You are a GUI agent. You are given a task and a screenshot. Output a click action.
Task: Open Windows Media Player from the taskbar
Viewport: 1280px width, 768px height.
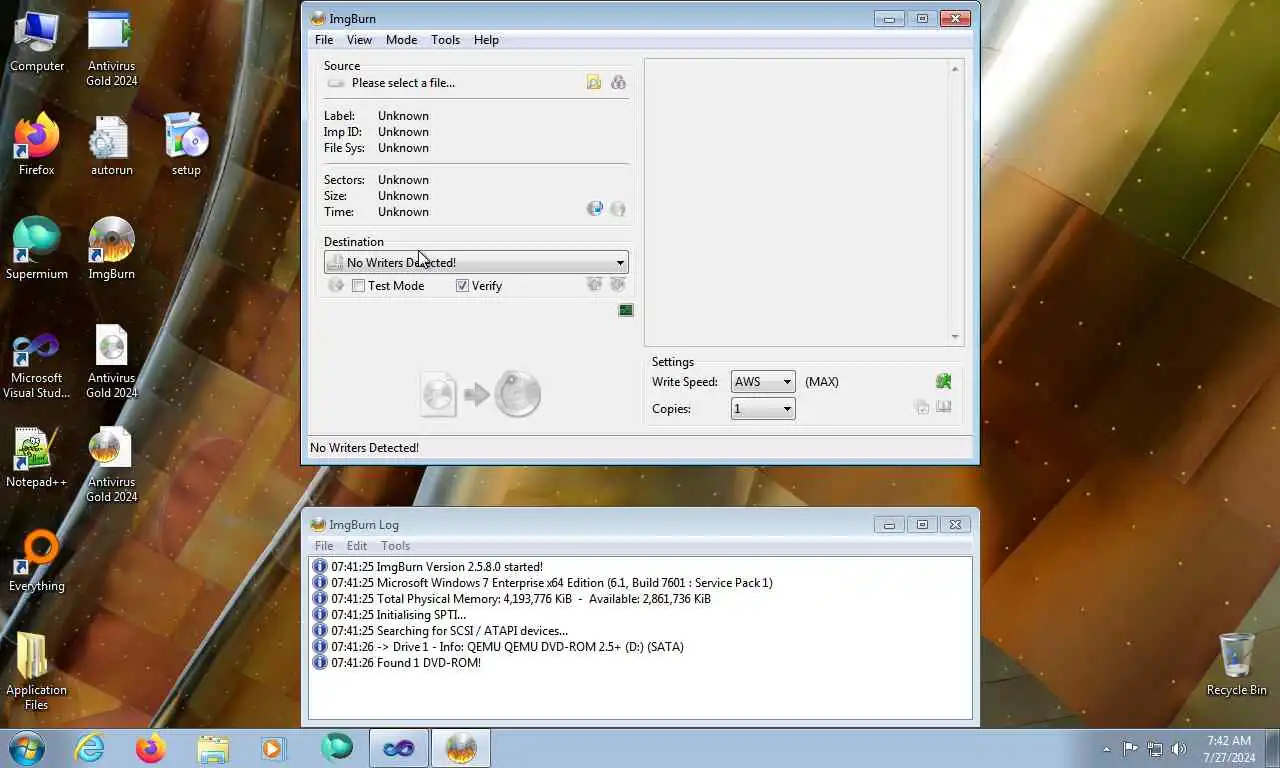tap(273, 748)
